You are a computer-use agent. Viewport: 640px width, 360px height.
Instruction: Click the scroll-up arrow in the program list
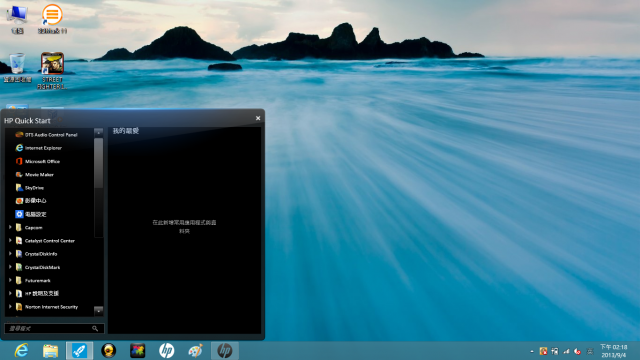click(x=98, y=132)
